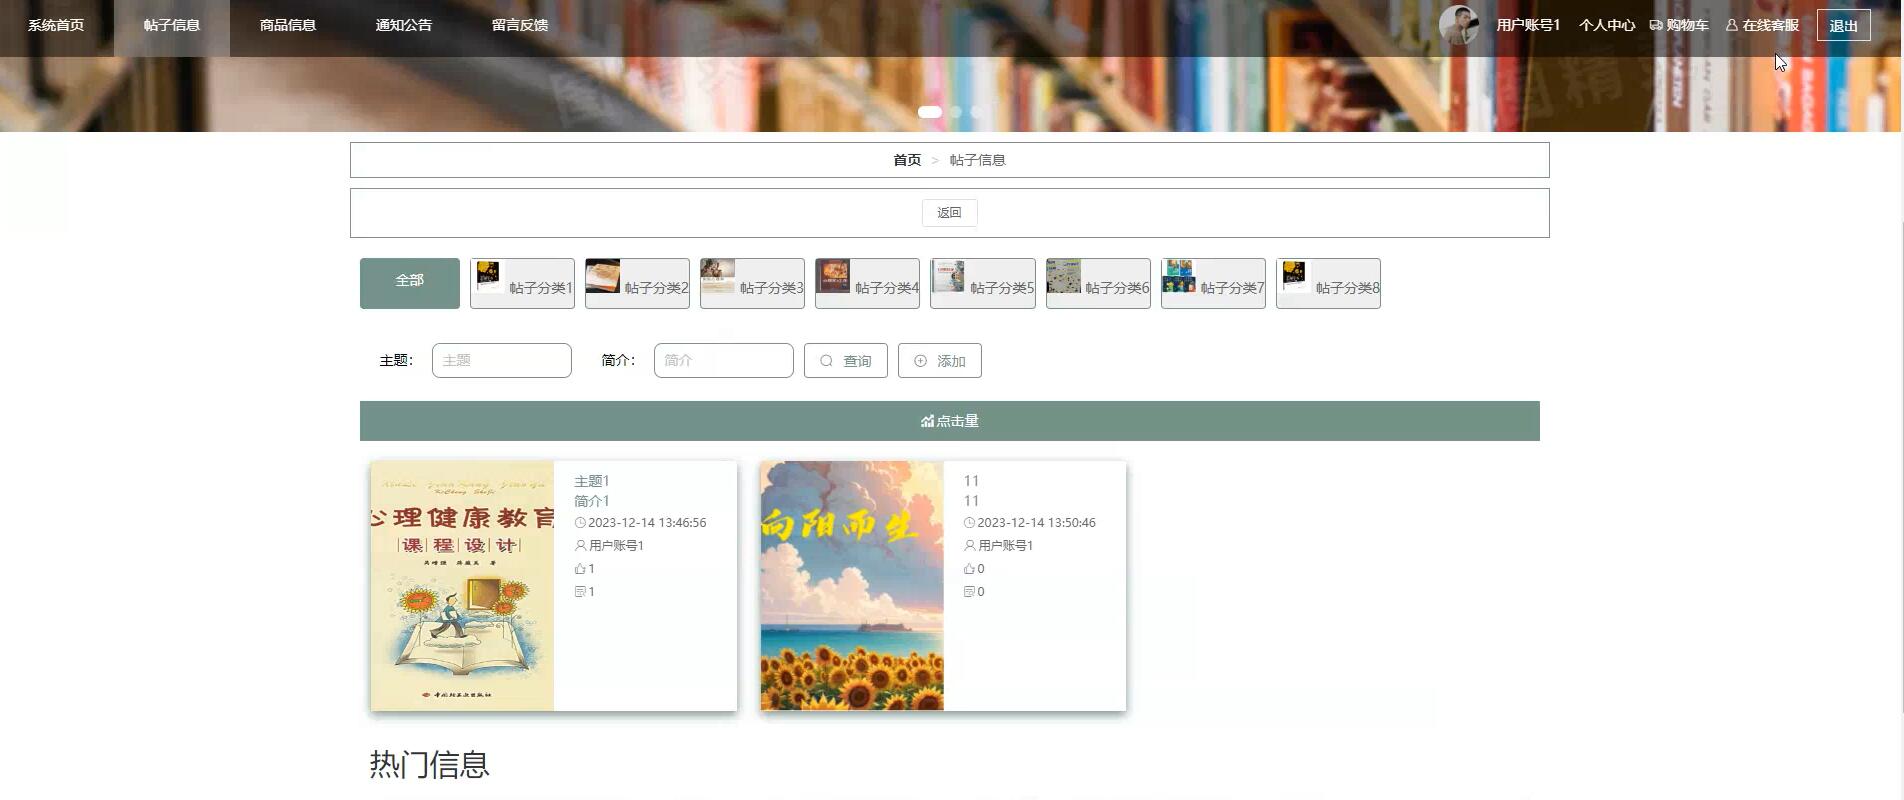Image resolution: width=1904 pixels, height=800 pixels.
Task: Click the comment icon on the 11 post
Action: point(969,592)
